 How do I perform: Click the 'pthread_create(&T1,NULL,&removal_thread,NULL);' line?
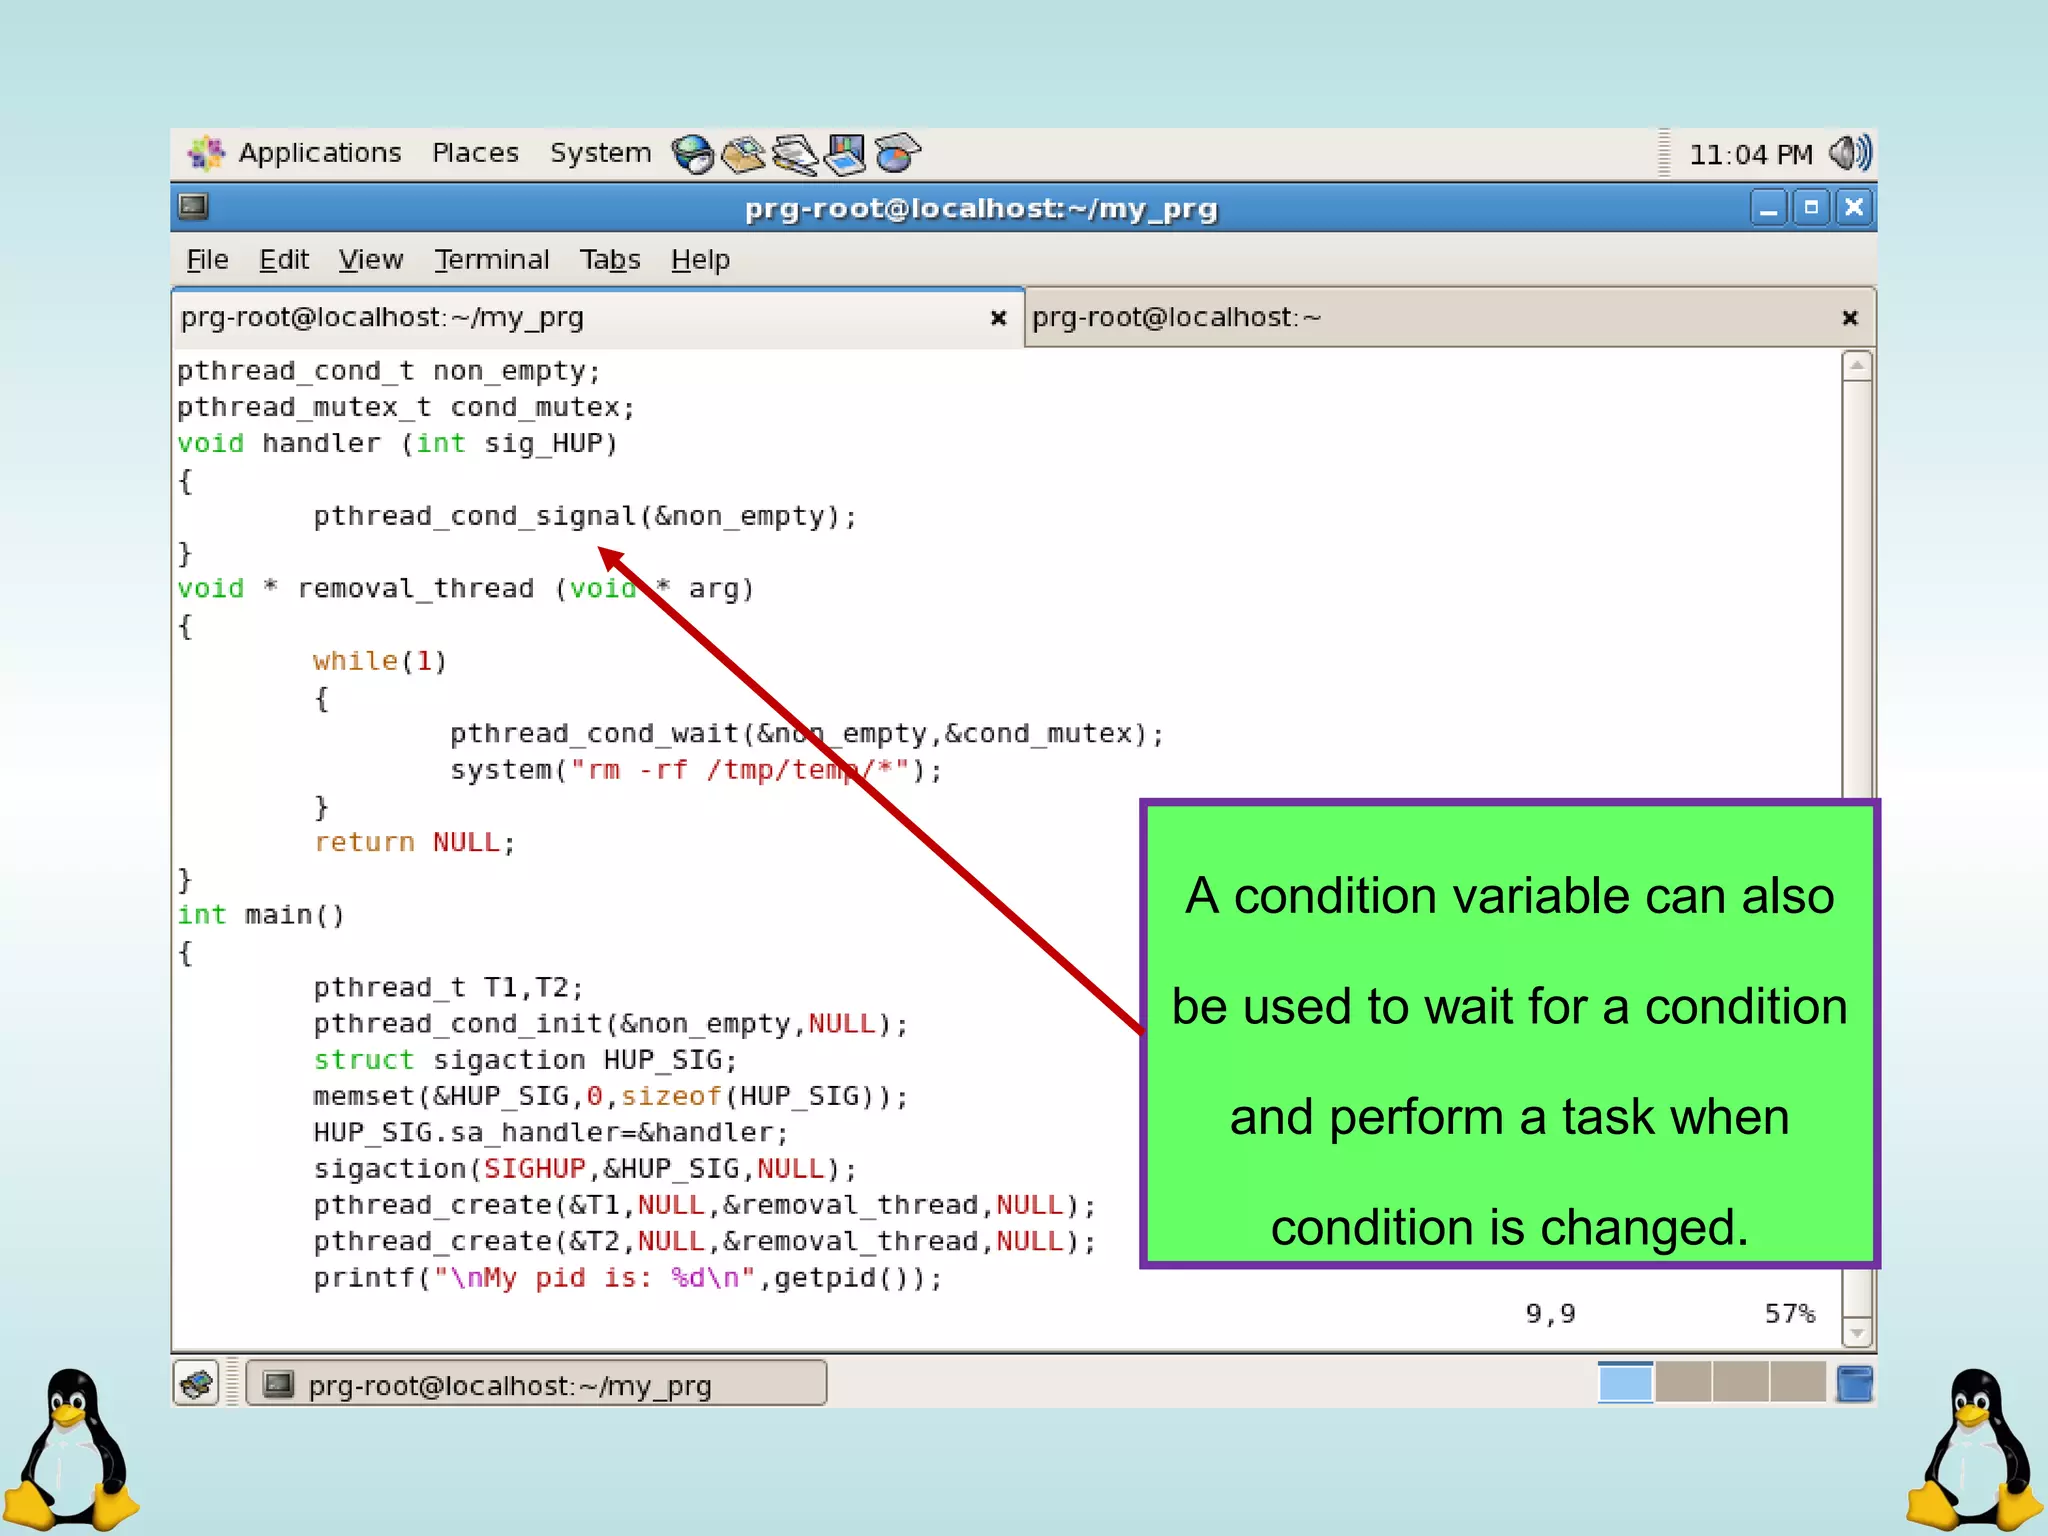click(x=705, y=1205)
